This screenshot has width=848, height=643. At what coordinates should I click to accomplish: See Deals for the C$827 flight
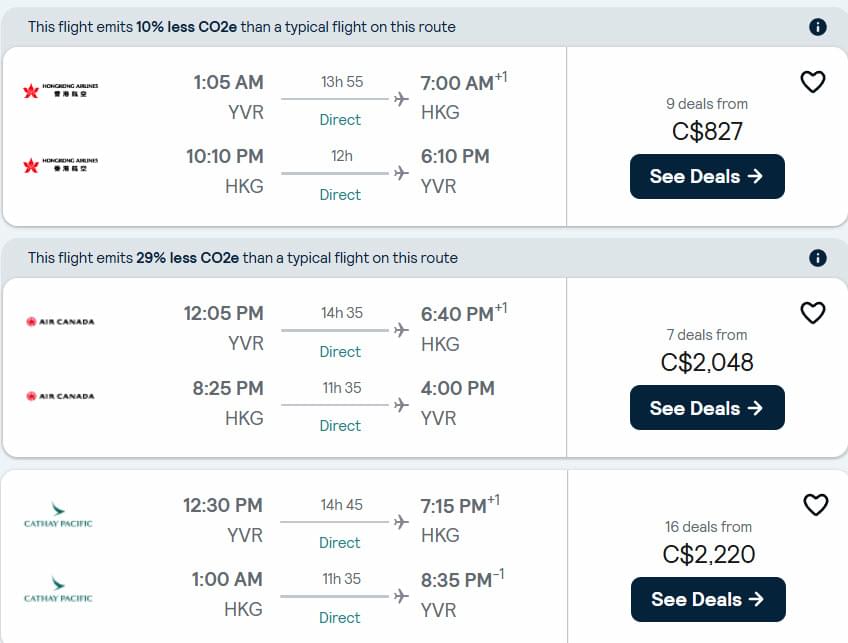(x=707, y=176)
